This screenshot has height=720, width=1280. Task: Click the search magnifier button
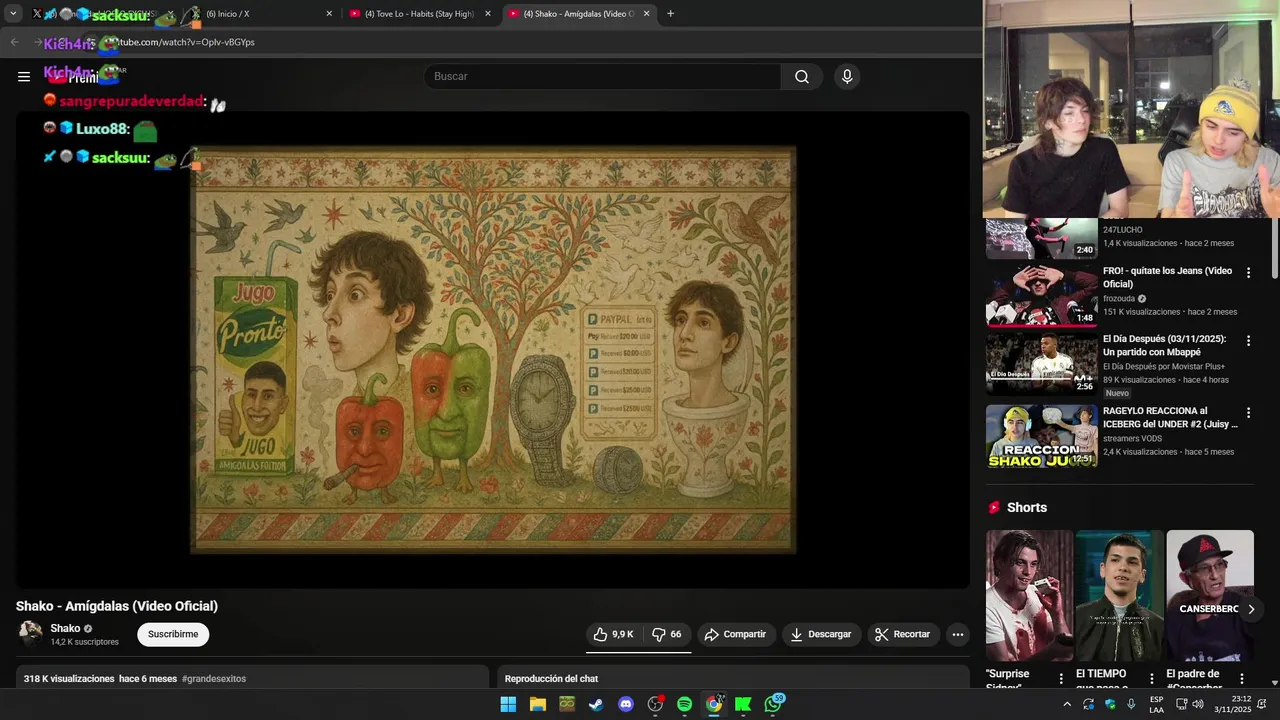802,77
